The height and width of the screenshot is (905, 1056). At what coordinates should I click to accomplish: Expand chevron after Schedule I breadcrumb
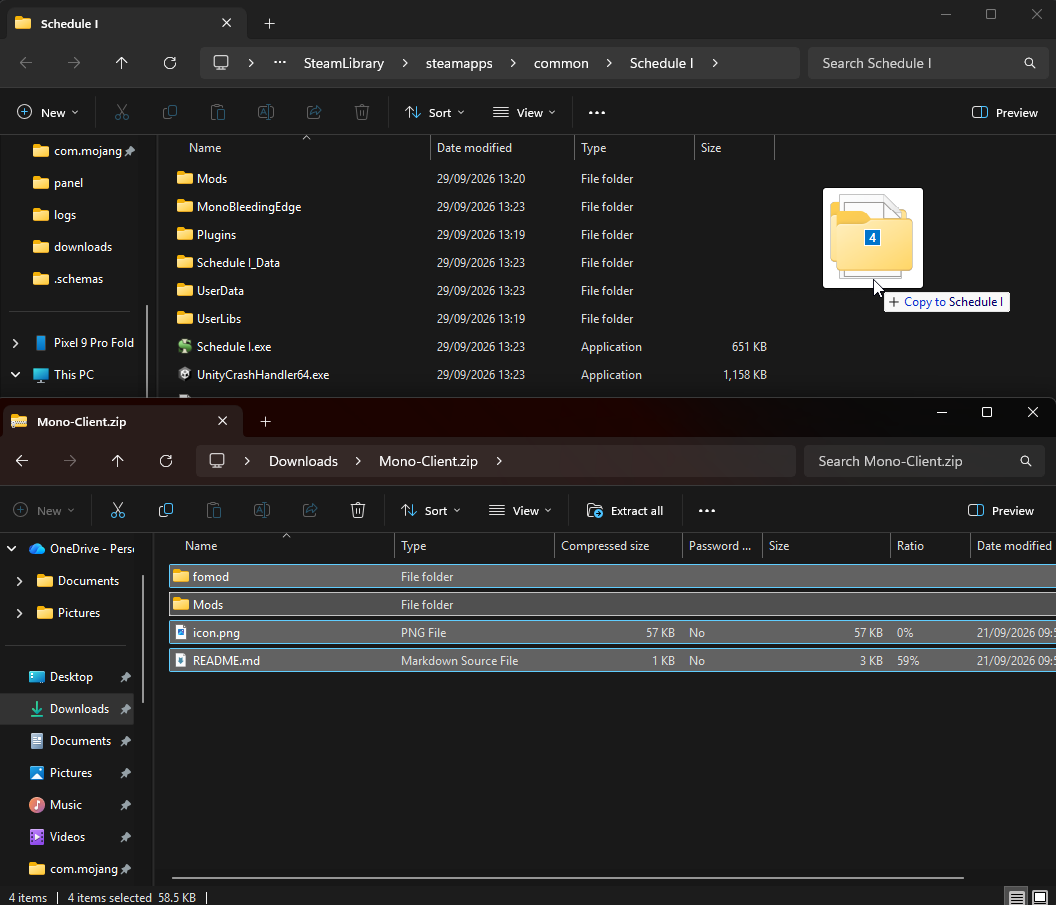tap(715, 63)
